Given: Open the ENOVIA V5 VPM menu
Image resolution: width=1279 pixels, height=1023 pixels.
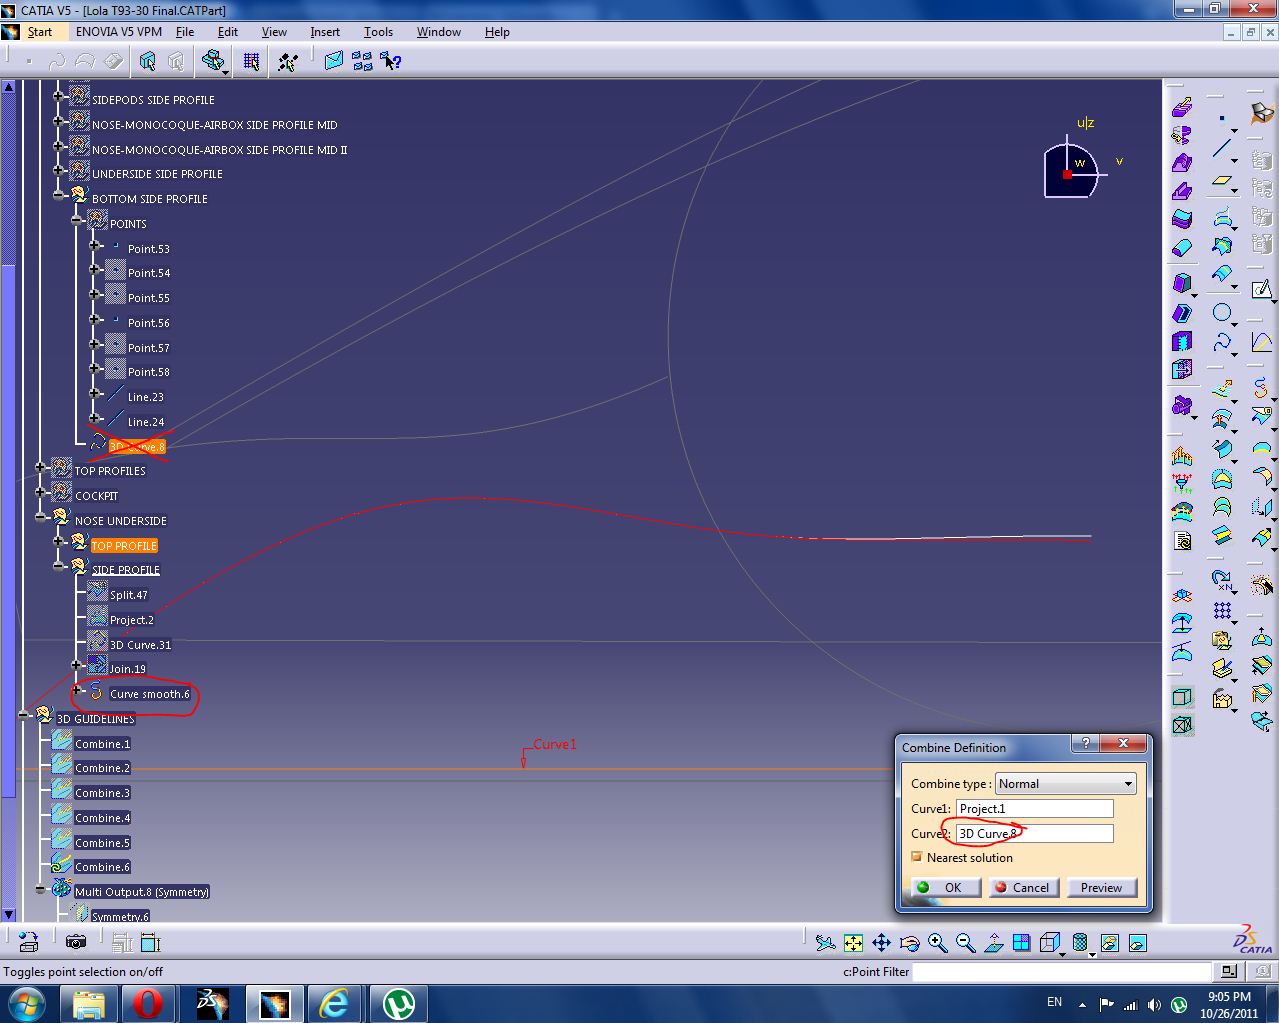Looking at the screenshot, I should (118, 32).
